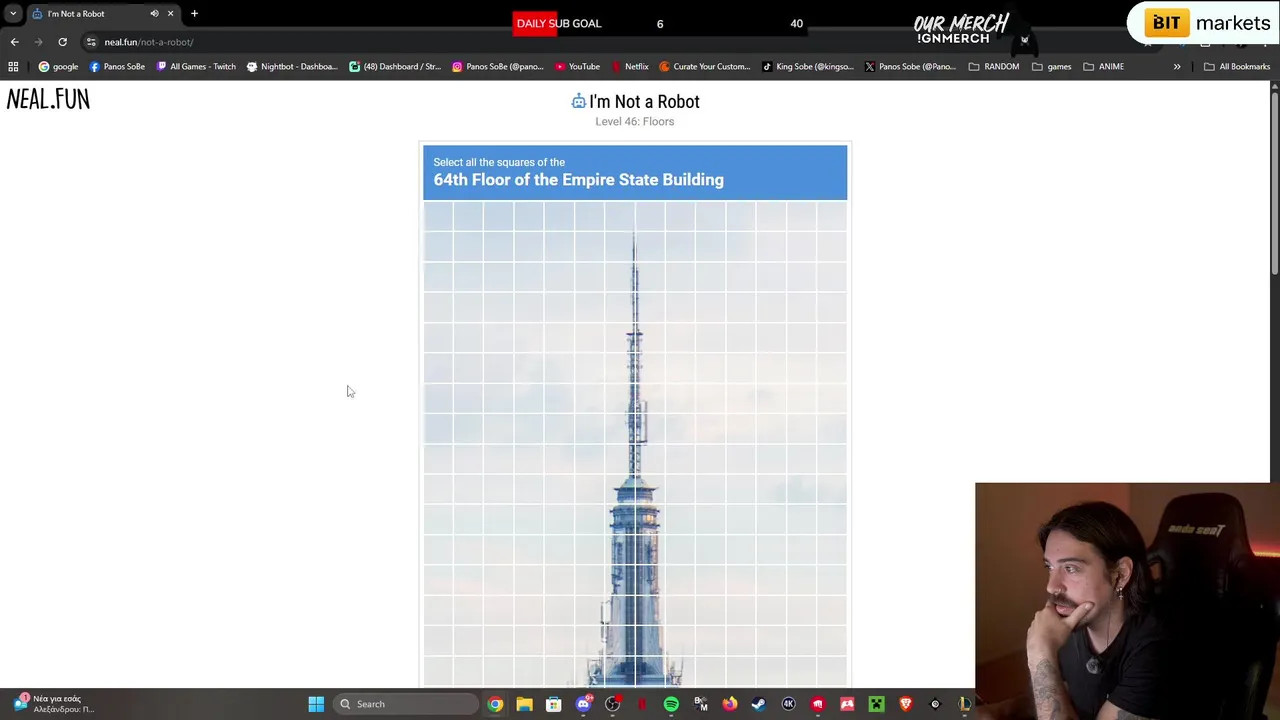The height and width of the screenshot is (720, 1280).
Task: Close the I'm Not a Robot tab
Action: [170, 14]
